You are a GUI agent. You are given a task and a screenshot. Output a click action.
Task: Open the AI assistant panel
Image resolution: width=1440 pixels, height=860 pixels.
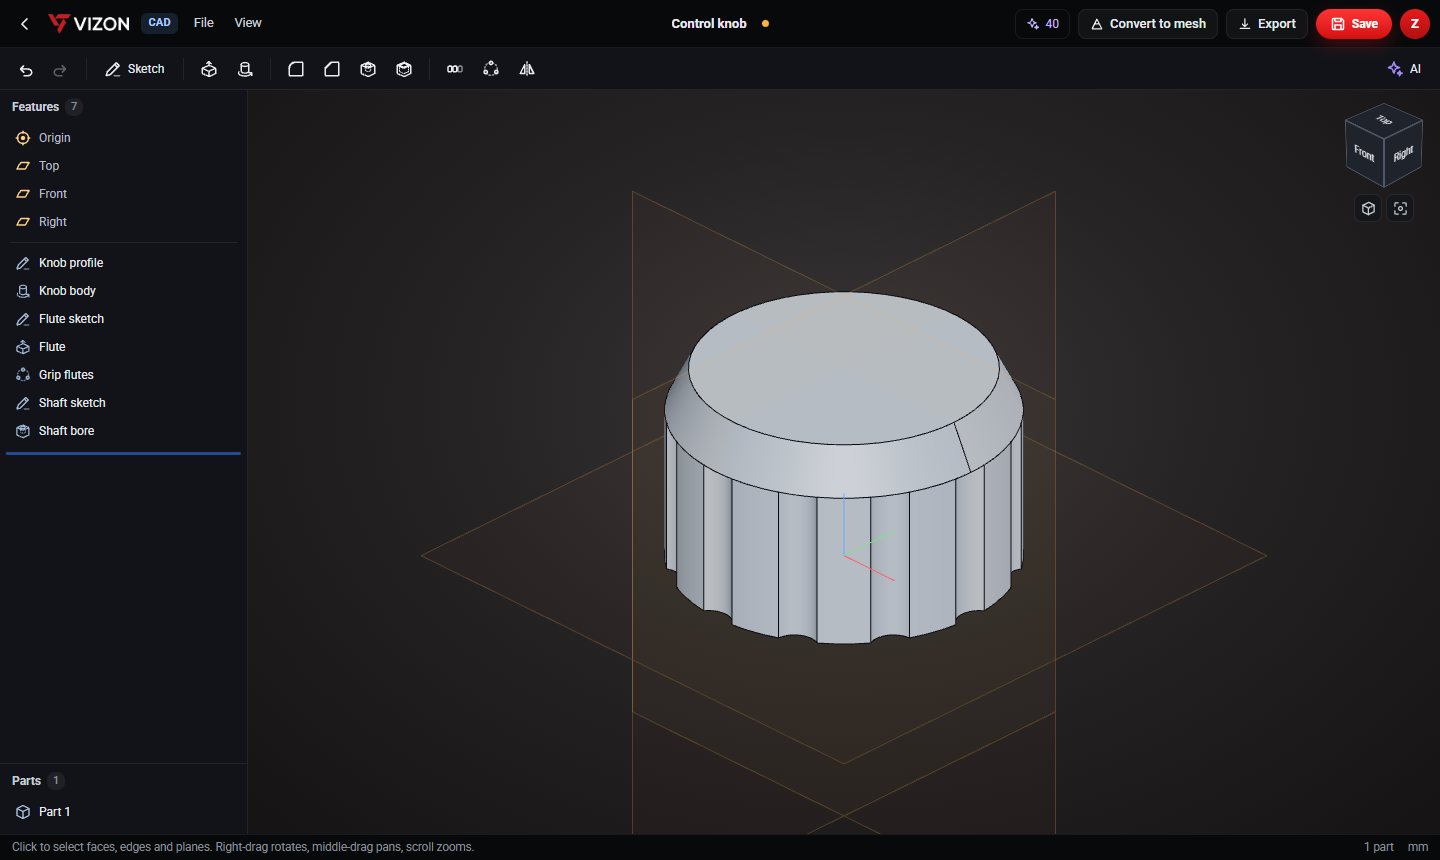pyautogui.click(x=1404, y=69)
